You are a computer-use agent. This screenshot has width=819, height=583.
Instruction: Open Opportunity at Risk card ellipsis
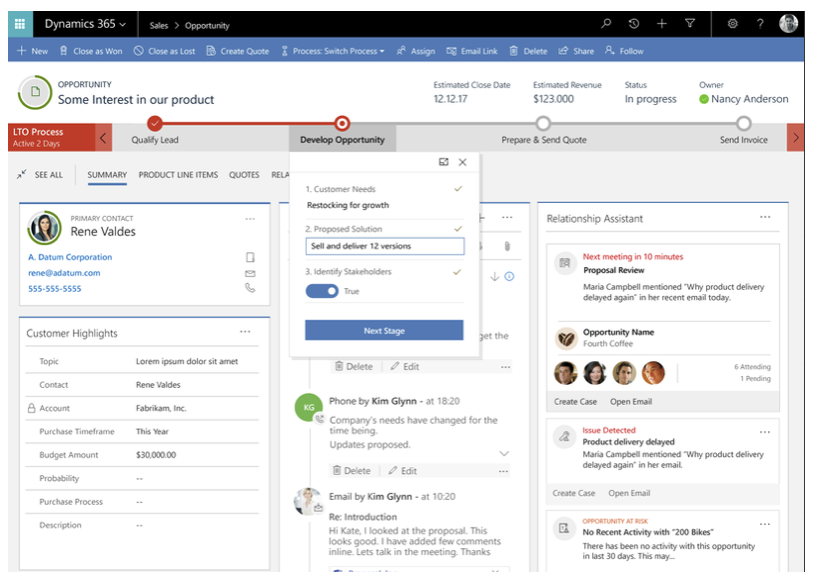click(x=765, y=524)
